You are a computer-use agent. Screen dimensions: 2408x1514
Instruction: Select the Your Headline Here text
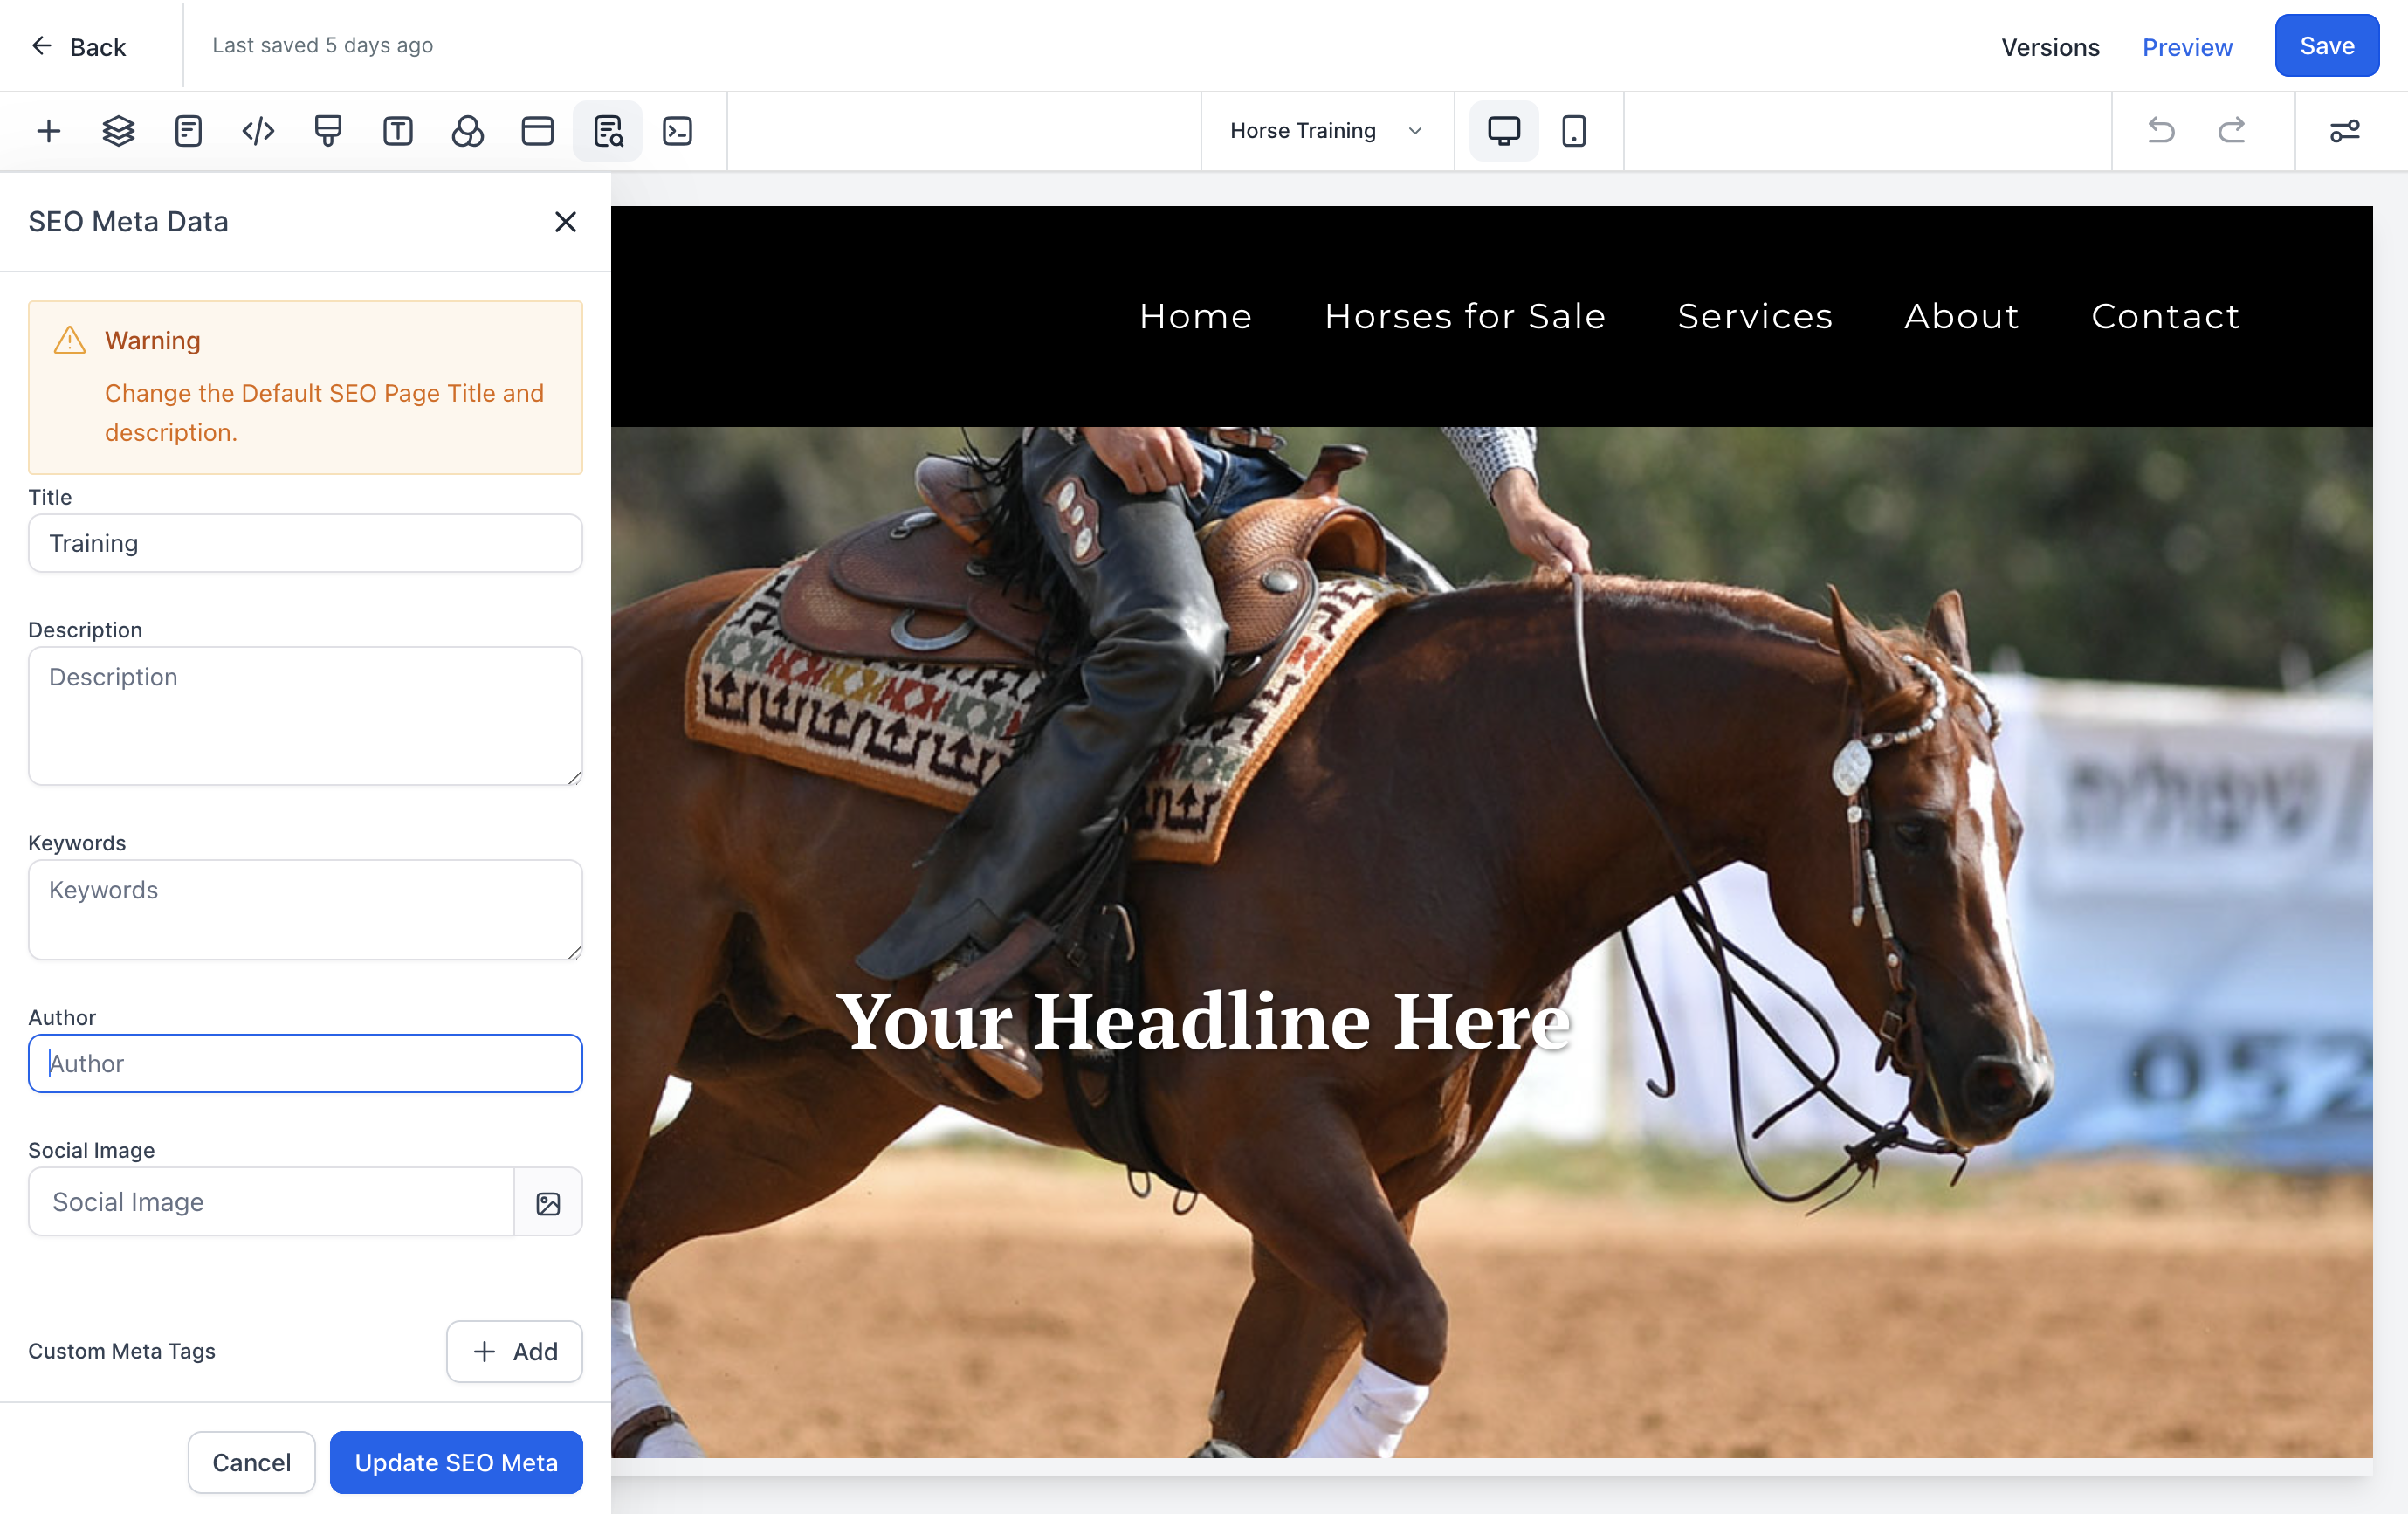[x=1203, y=1021]
